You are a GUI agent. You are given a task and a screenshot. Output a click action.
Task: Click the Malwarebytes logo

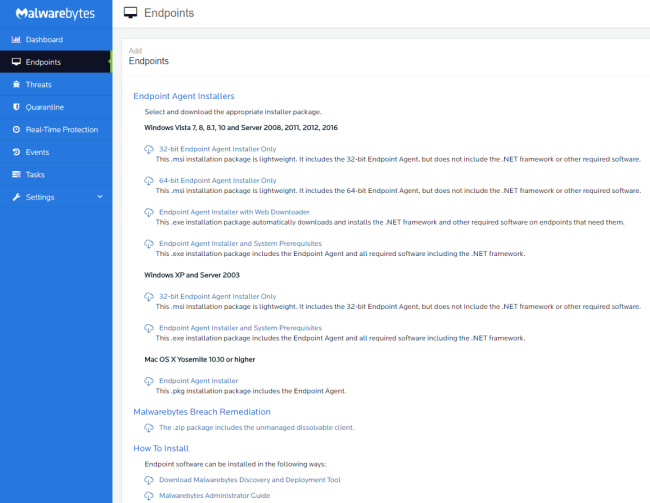point(56,13)
